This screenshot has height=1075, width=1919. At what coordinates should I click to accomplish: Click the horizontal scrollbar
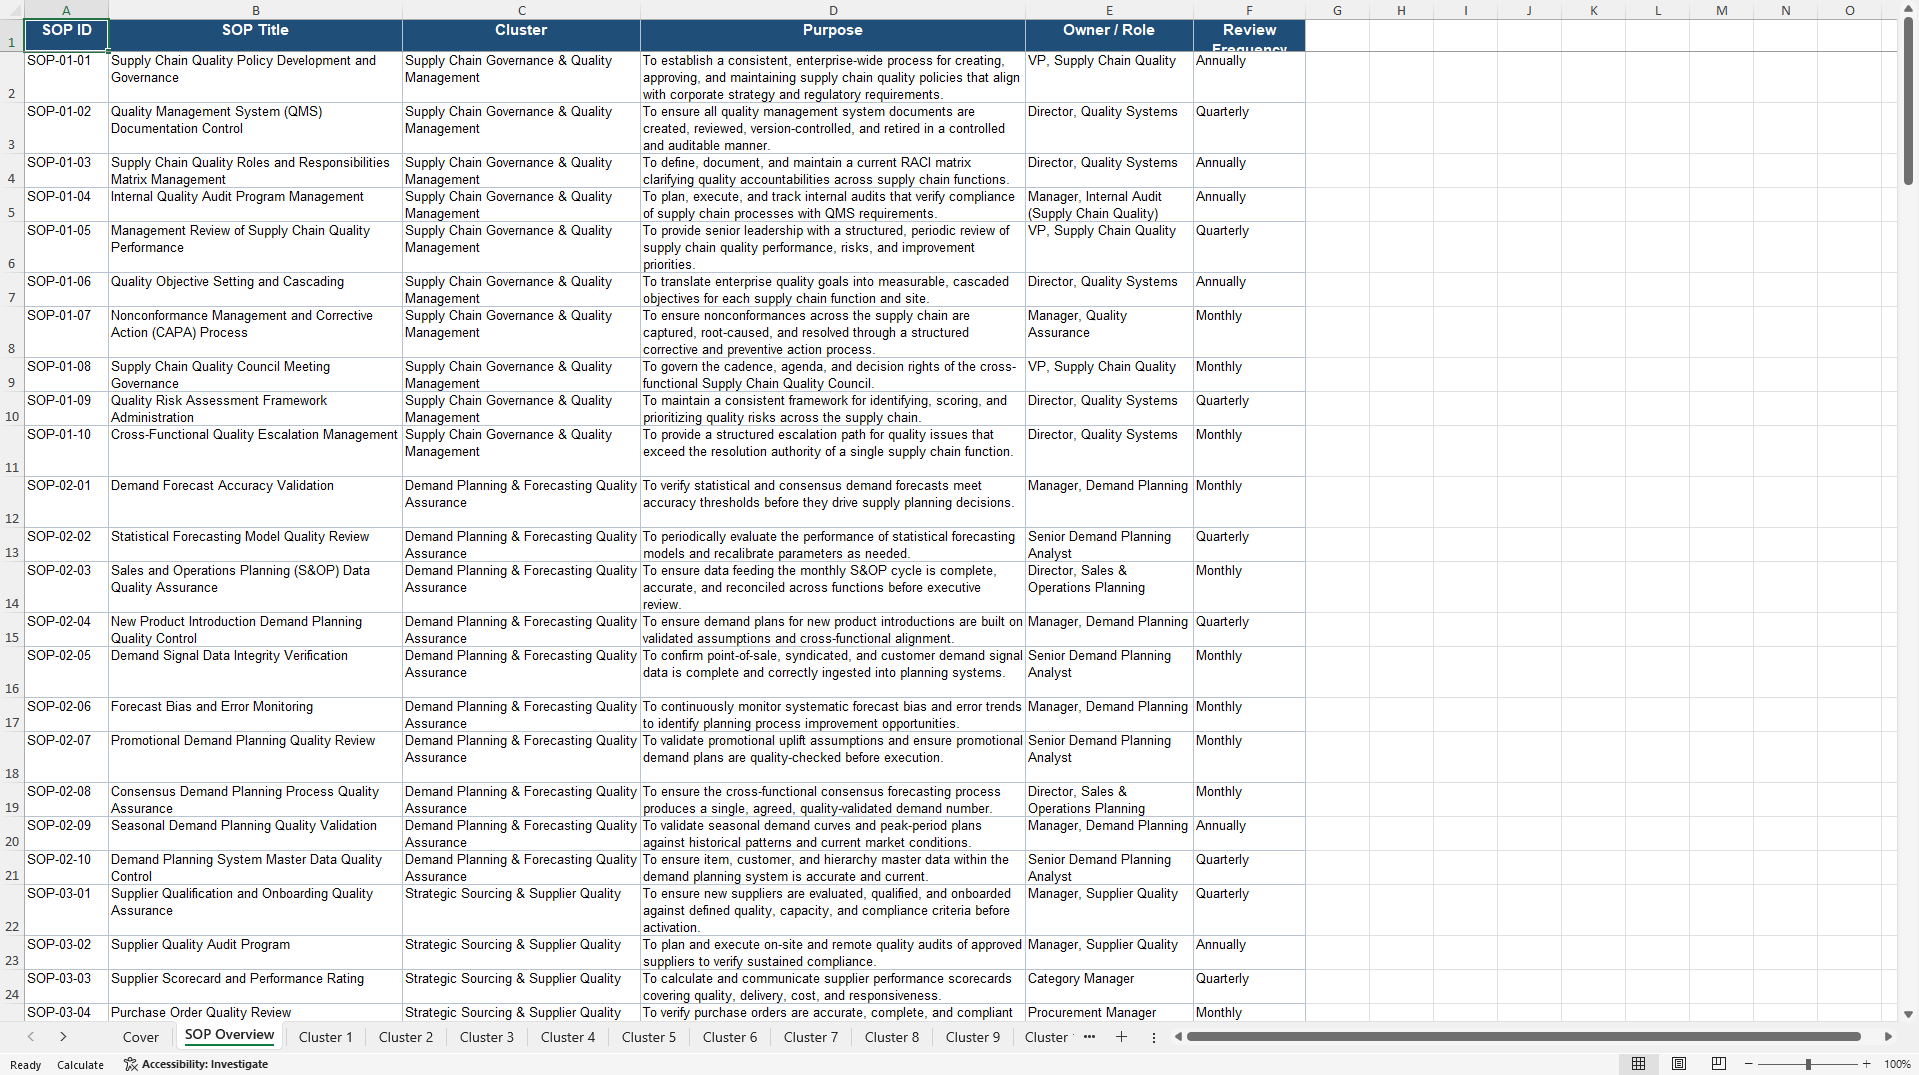pos(1523,1037)
